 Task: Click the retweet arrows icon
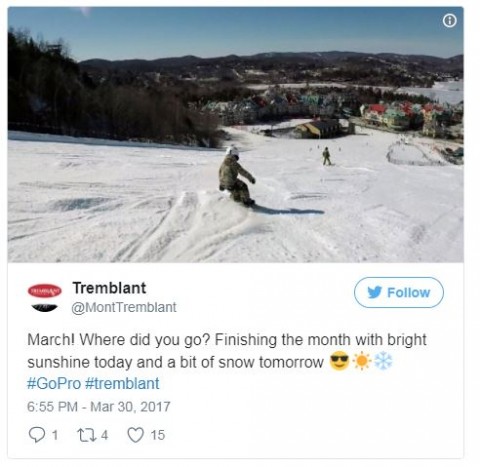point(86,435)
